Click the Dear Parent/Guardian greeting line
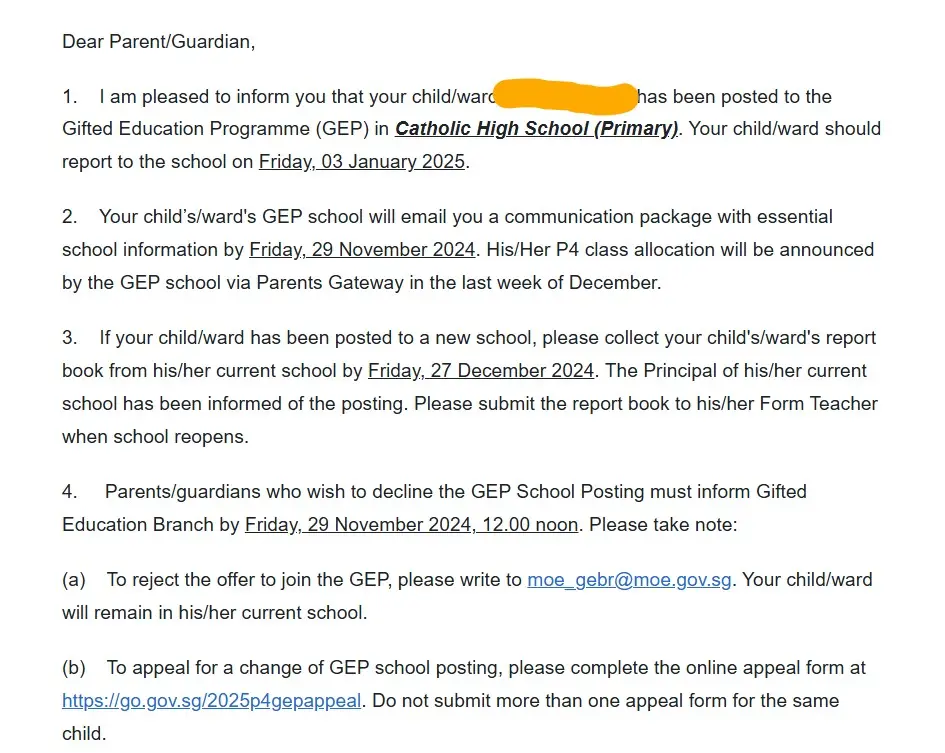The height and width of the screenshot is (753, 945). 159,42
